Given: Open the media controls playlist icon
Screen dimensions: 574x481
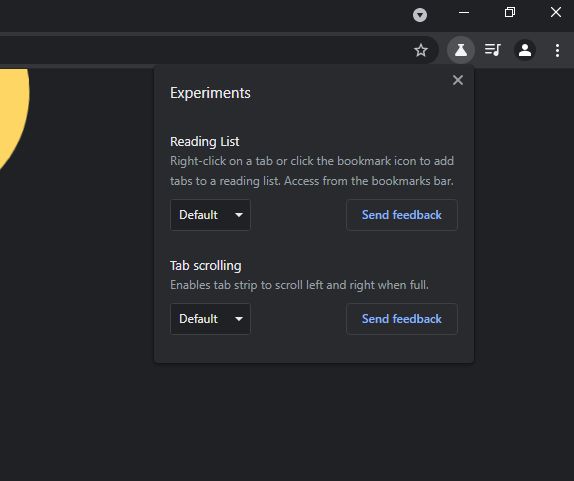Looking at the screenshot, I should click(493, 50).
